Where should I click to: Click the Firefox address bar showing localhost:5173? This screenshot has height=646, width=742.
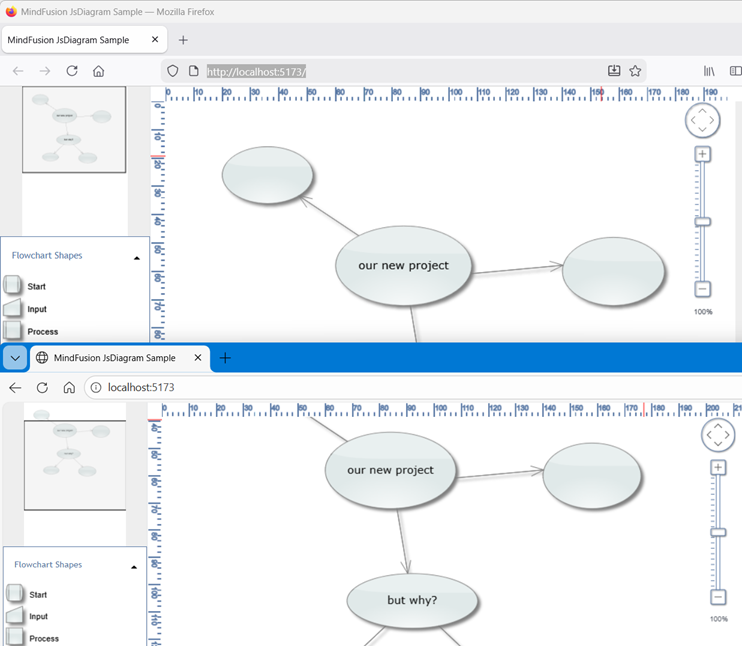[400, 71]
